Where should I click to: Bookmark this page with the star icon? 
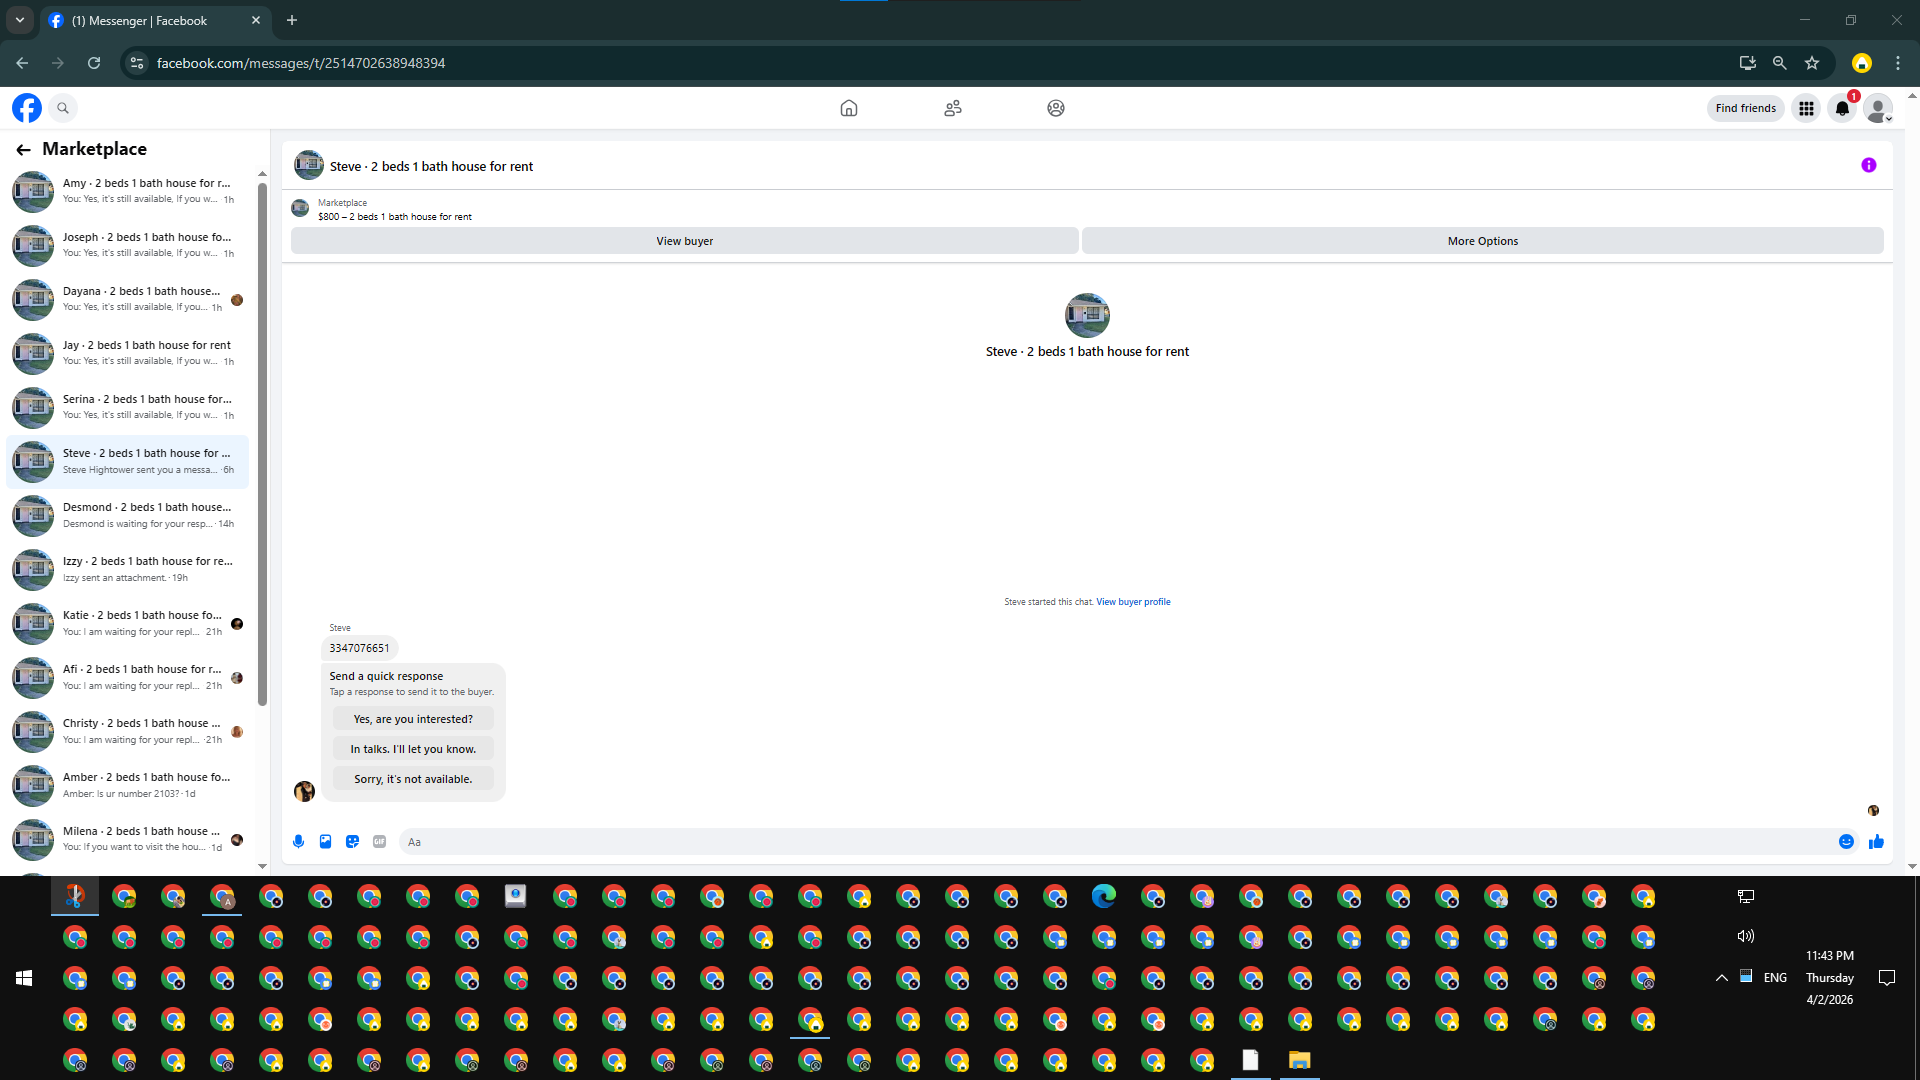point(1812,63)
